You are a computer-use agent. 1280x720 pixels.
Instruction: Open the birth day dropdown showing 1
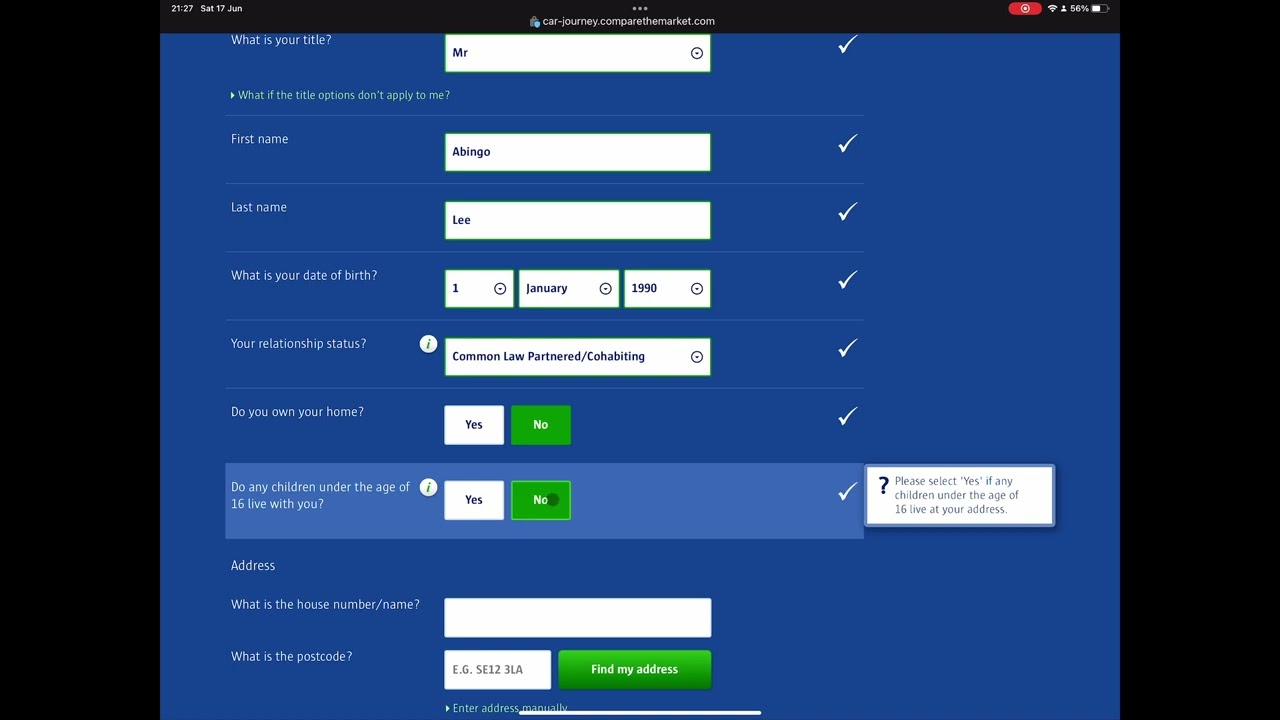pyautogui.click(x=479, y=288)
